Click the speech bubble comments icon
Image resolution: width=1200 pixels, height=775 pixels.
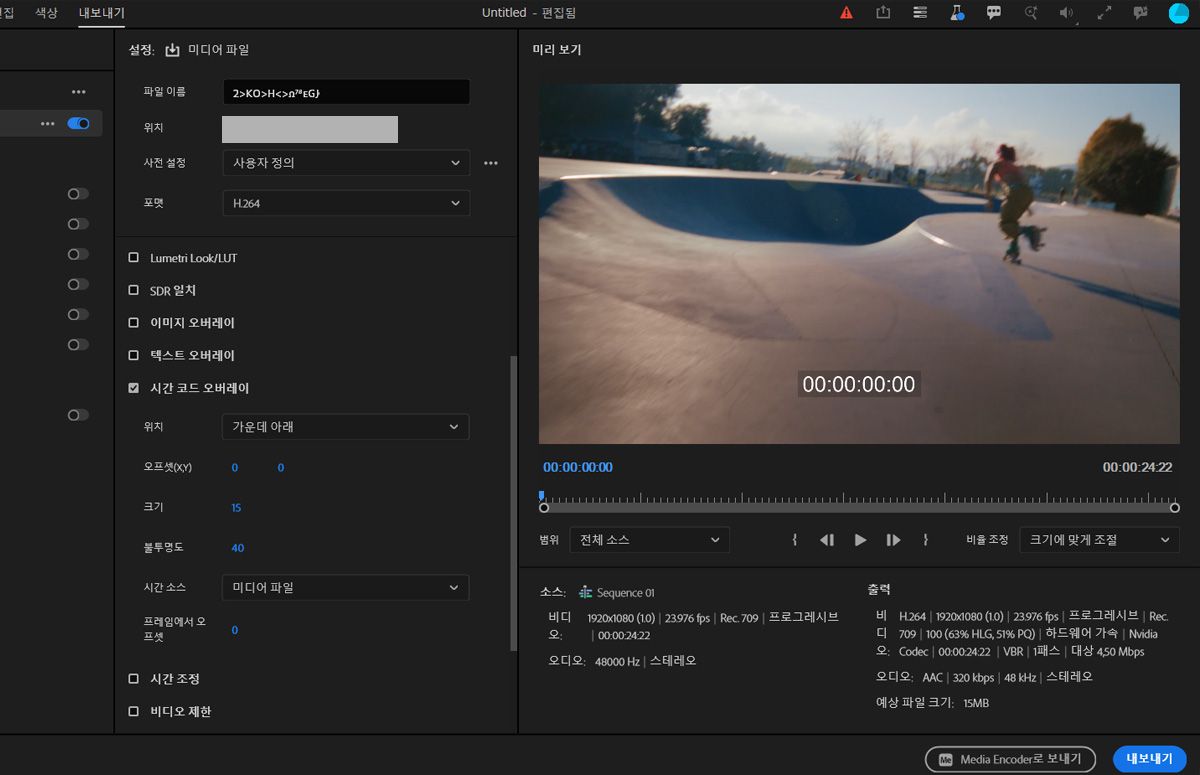pyautogui.click(x=994, y=13)
